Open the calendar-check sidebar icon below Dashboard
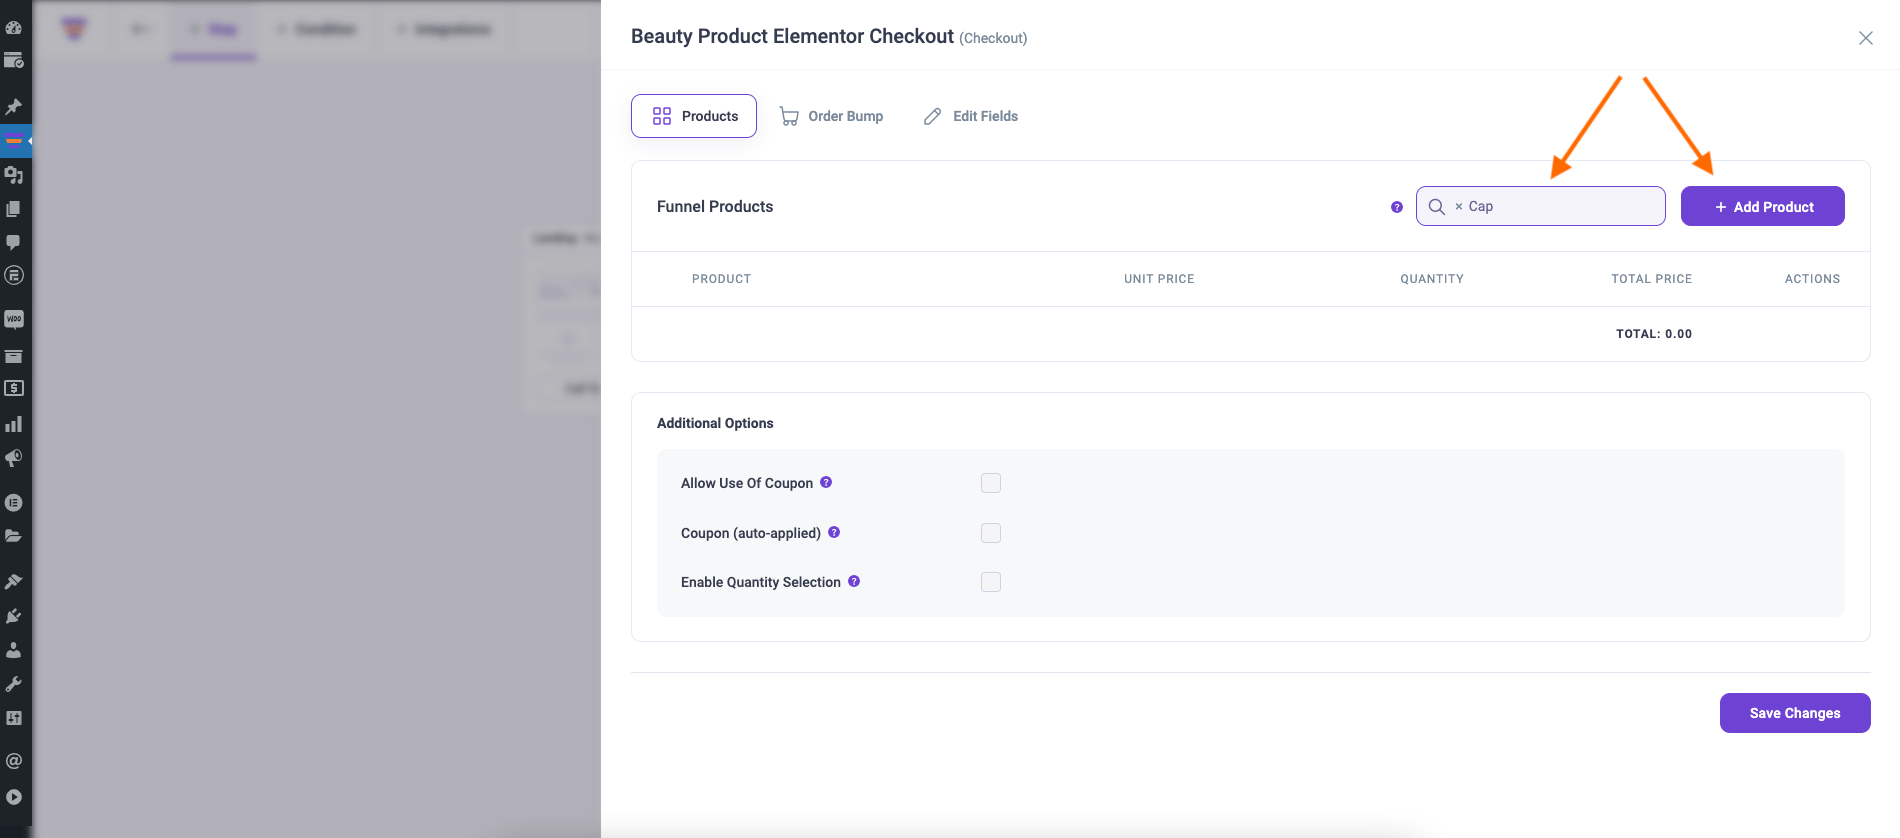Viewport: 1900px width, 838px height. click(x=14, y=61)
